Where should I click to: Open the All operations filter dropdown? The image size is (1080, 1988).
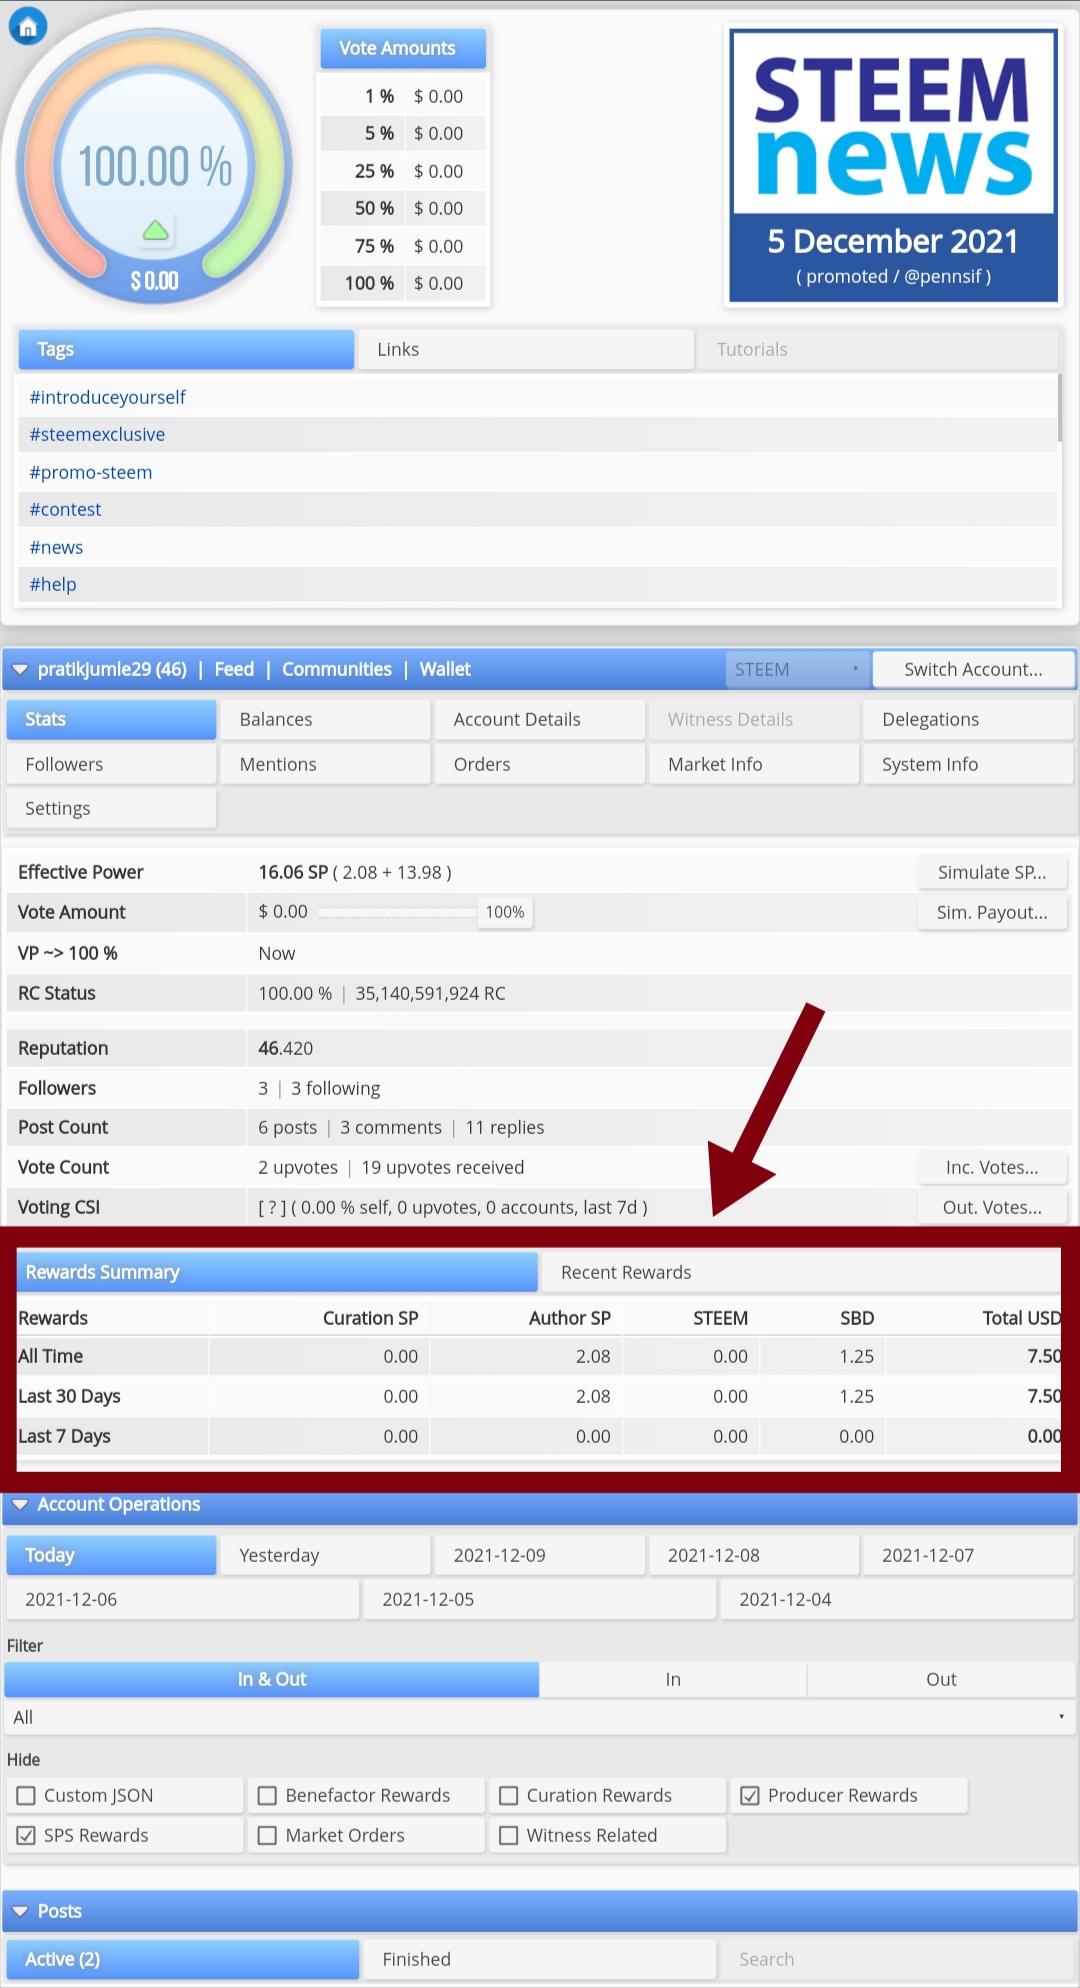click(x=539, y=1717)
